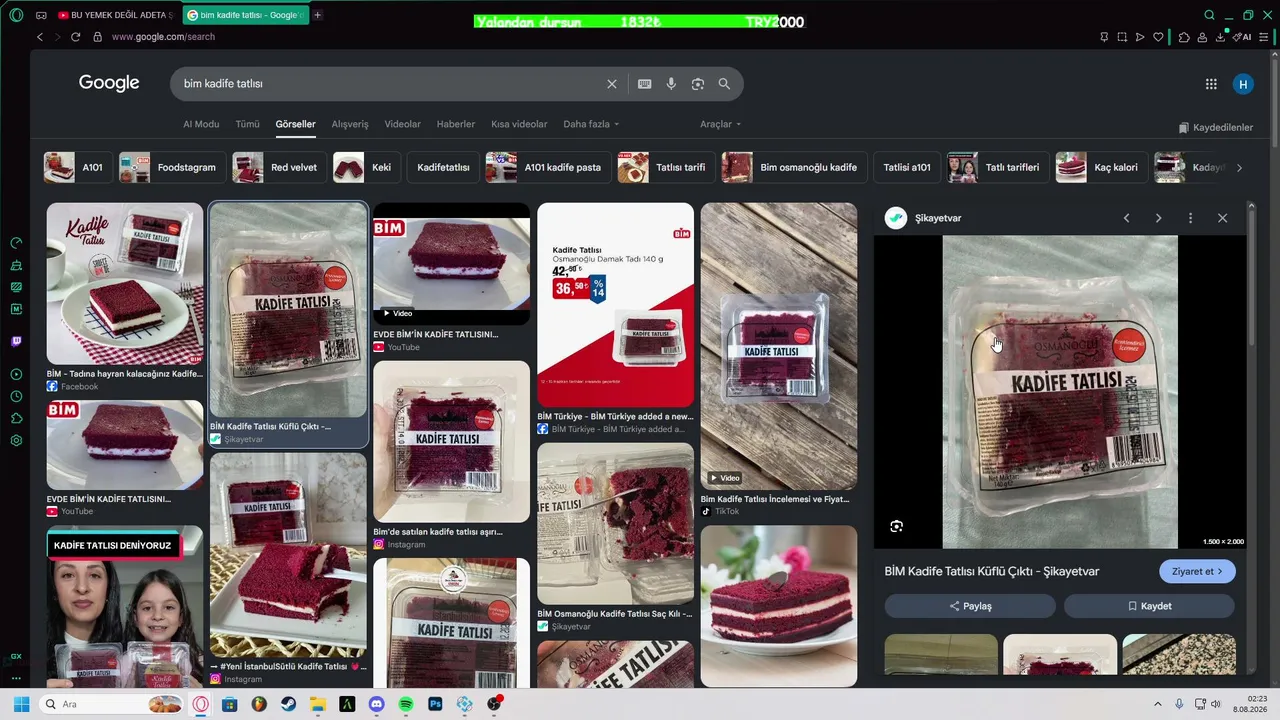Open a new browser tab
This screenshot has height=720, width=1280.
pos(317,15)
